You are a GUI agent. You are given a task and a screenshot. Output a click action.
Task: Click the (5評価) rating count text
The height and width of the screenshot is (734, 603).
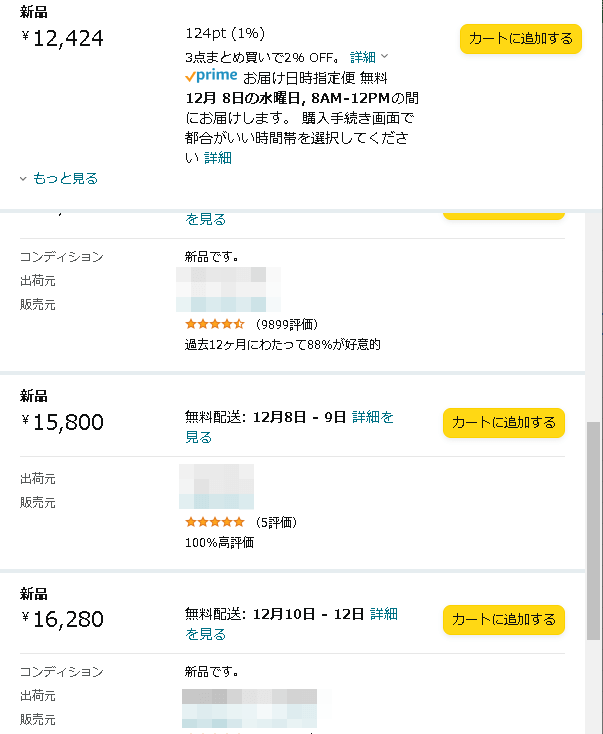pyautogui.click(x=276, y=522)
